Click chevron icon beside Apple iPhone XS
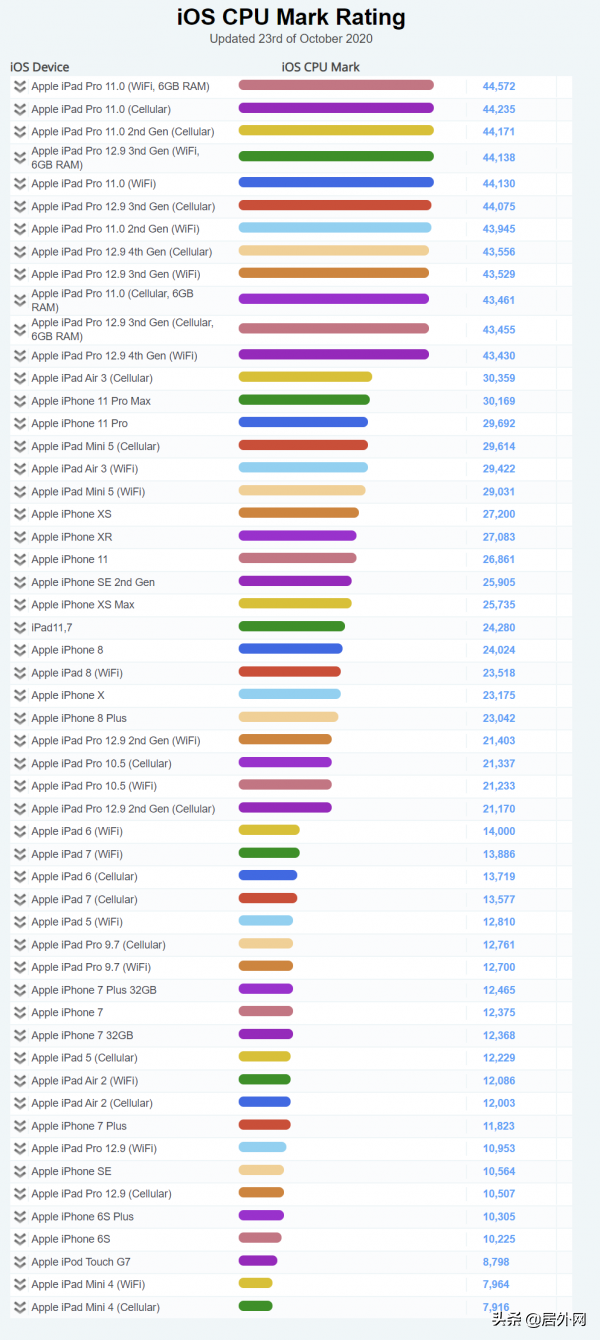Image resolution: width=600 pixels, height=1340 pixels. click(19, 514)
